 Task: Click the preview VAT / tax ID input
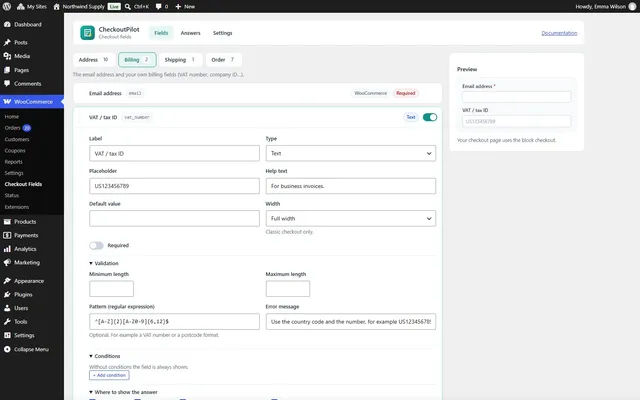(516, 121)
